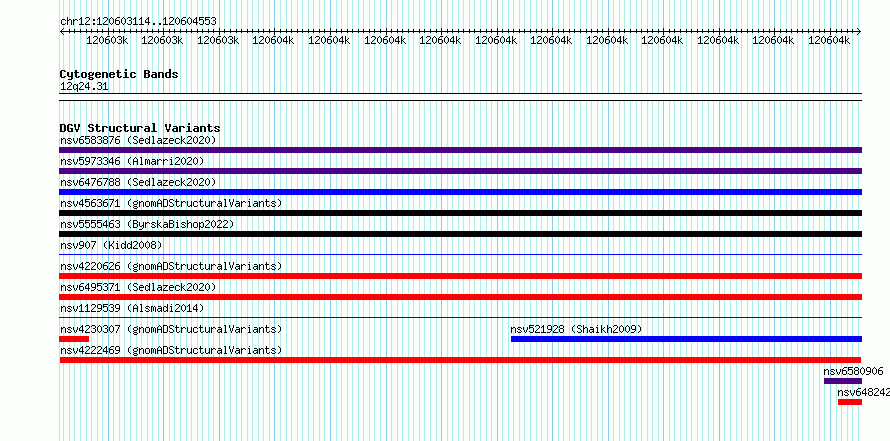
Task: Click the last 120604k ruler tick label
Action: click(x=829, y=40)
